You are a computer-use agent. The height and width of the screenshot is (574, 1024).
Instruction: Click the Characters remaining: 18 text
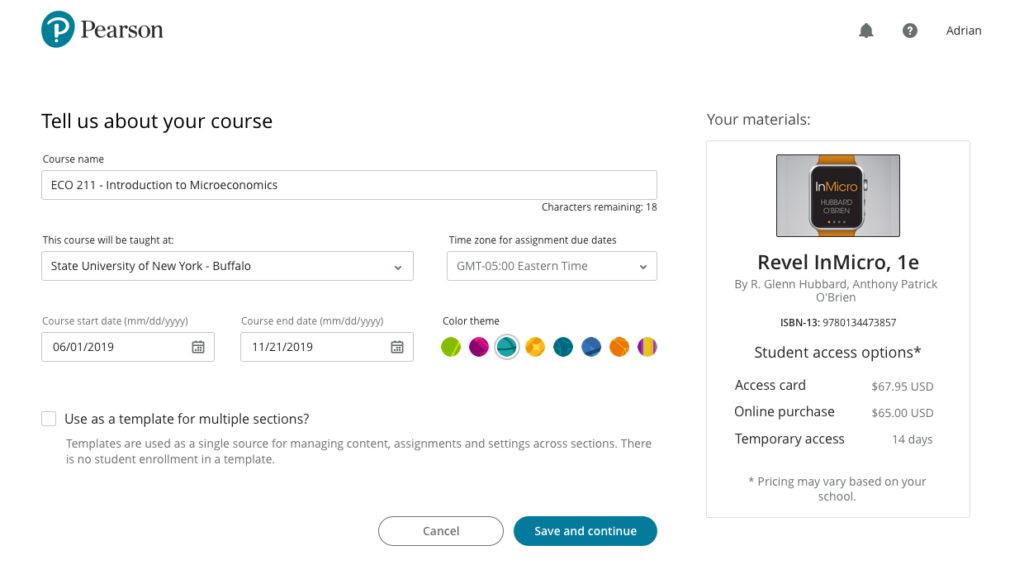[x=599, y=207]
